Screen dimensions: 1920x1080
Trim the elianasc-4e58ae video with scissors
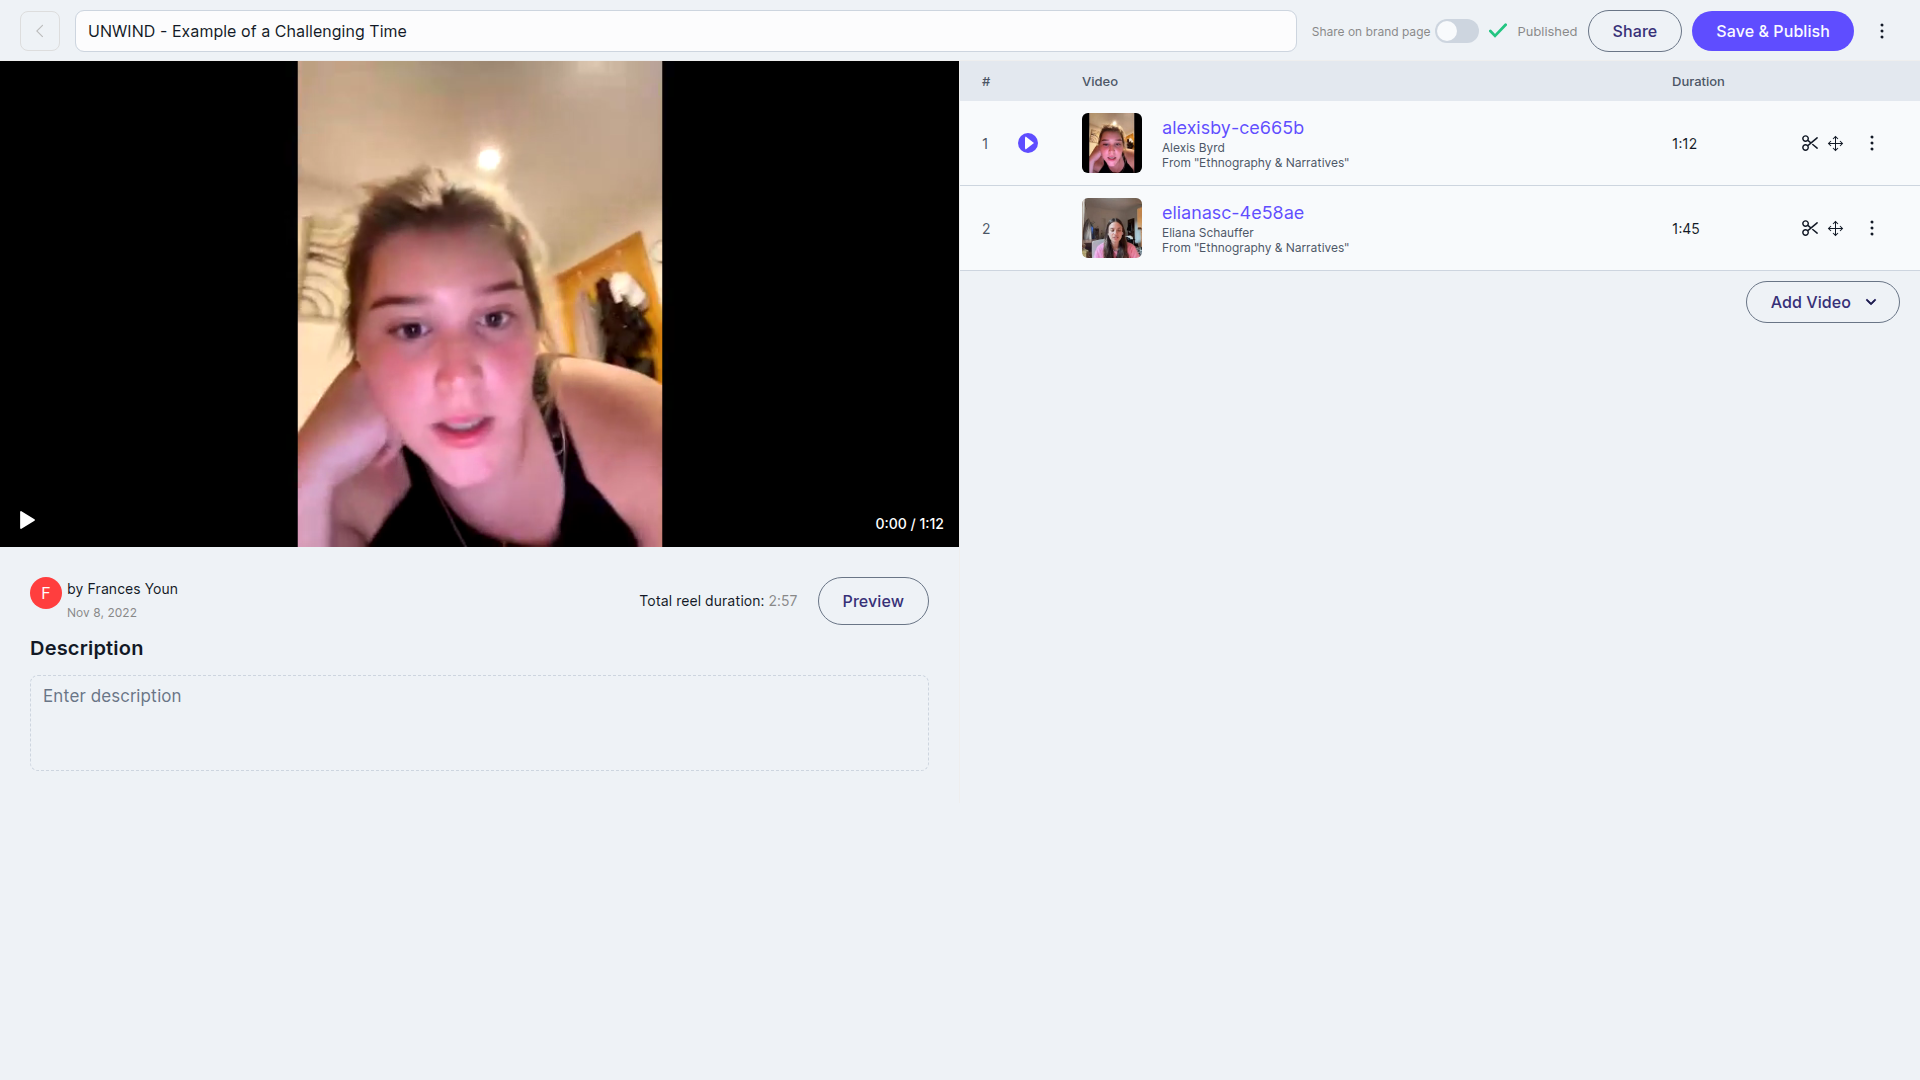[1809, 228]
